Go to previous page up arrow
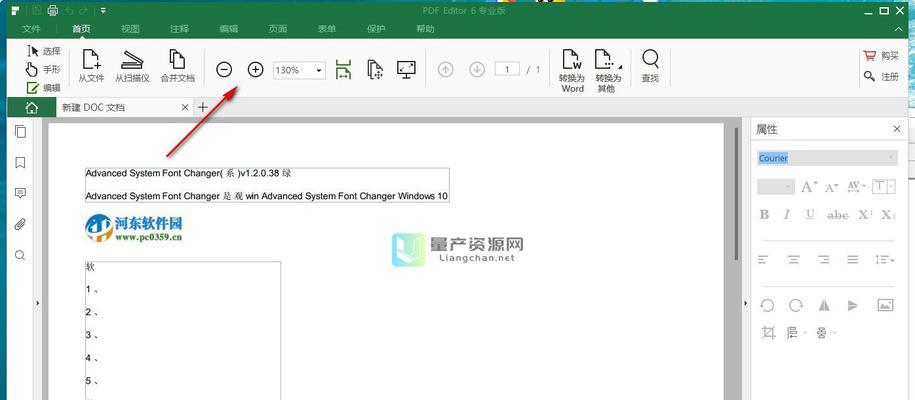The width and height of the screenshot is (915, 400). 445,69
